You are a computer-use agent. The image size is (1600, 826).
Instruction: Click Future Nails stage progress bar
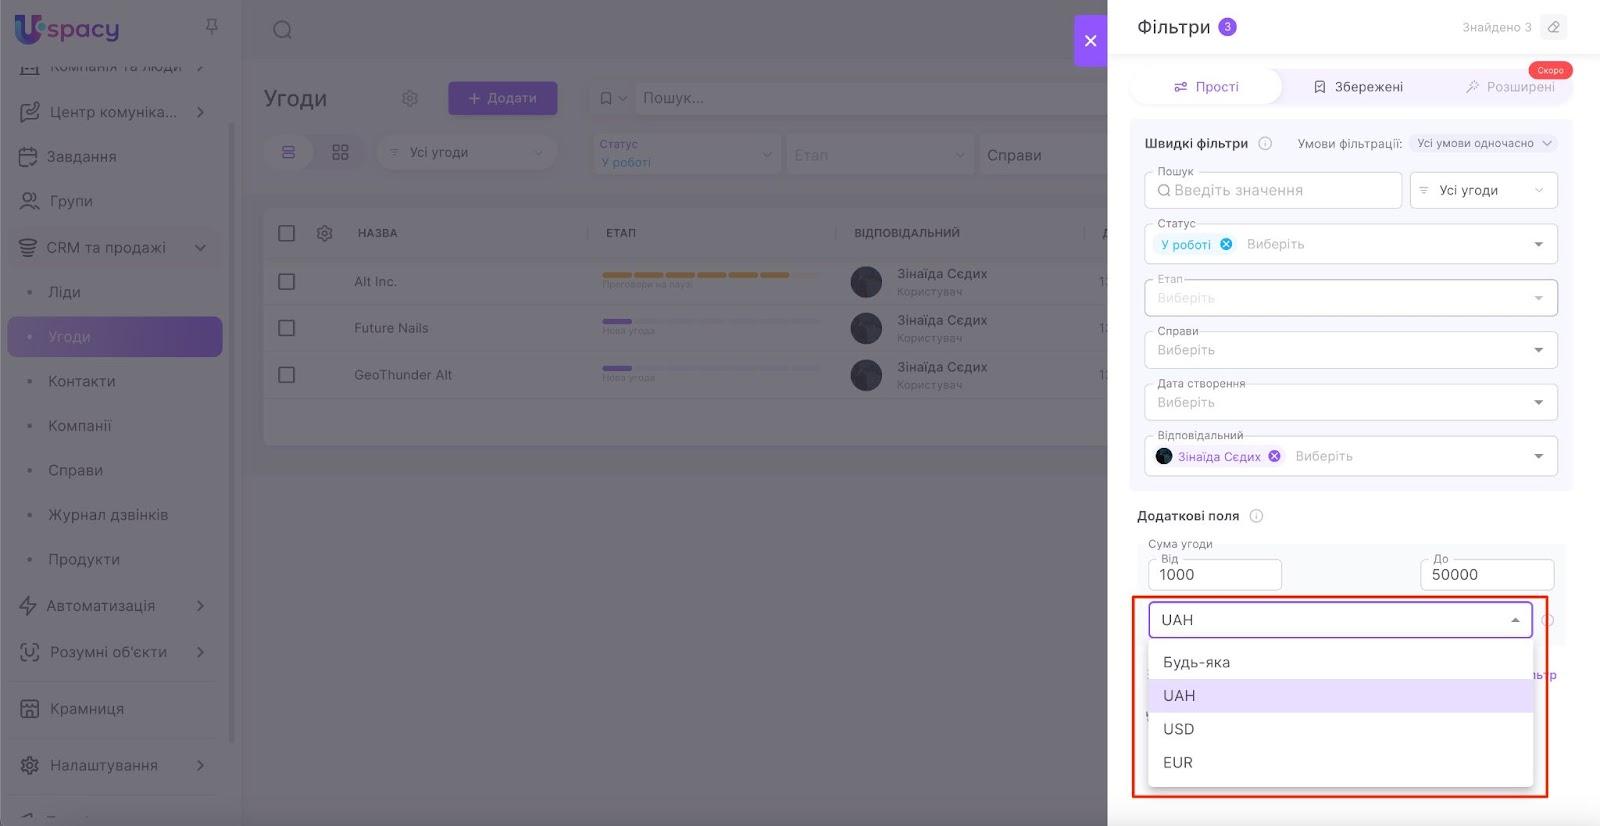click(710, 321)
